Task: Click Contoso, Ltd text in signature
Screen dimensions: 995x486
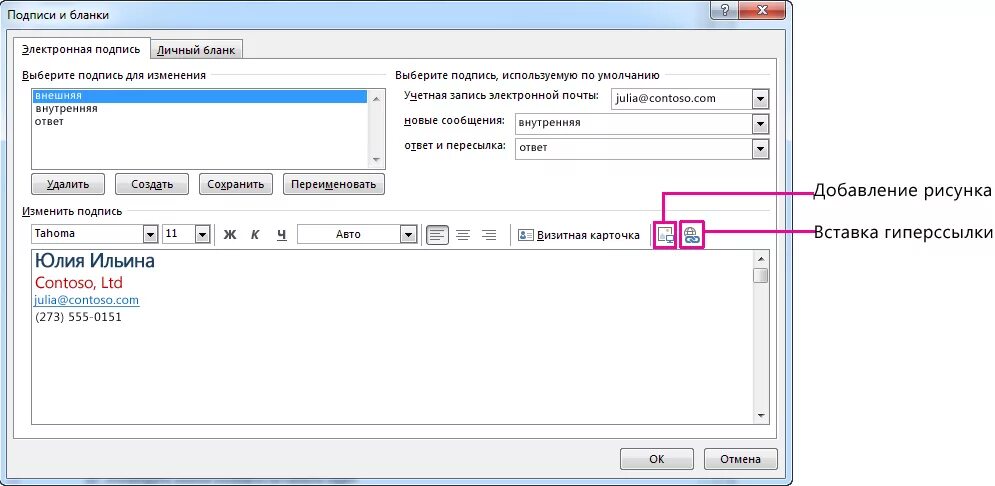Action: (x=79, y=282)
